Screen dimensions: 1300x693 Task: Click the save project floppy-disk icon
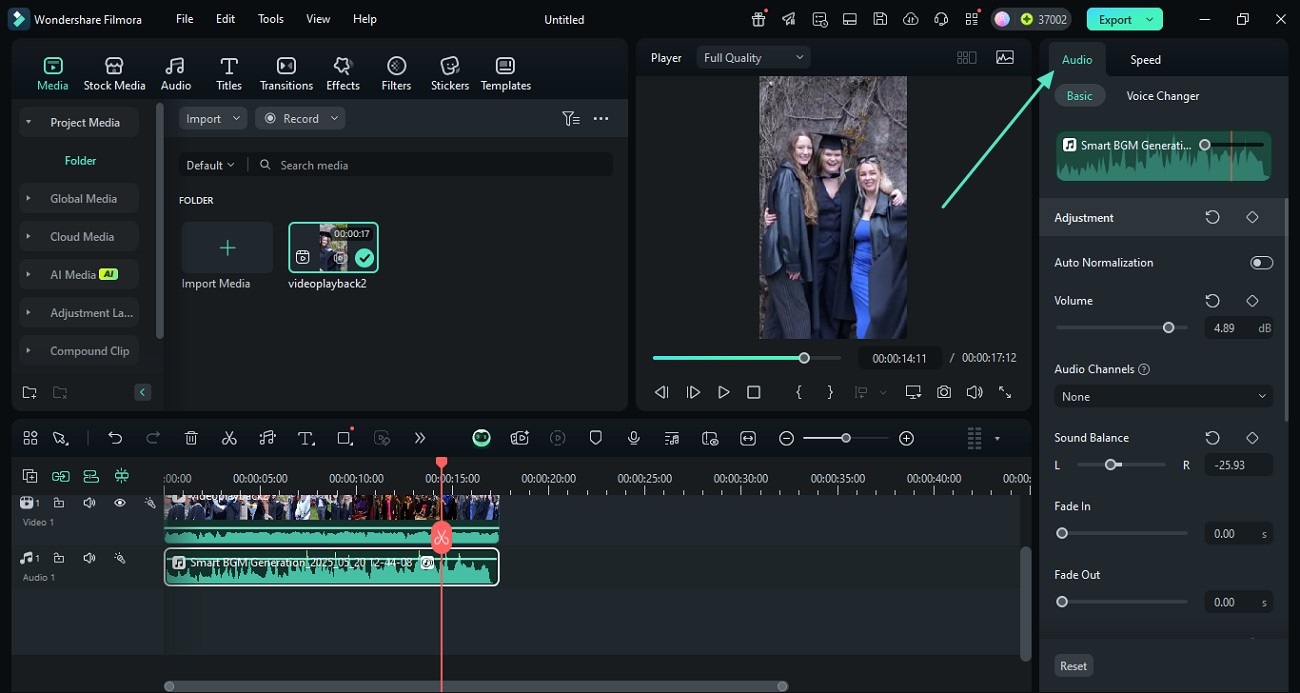tap(880, 19)
